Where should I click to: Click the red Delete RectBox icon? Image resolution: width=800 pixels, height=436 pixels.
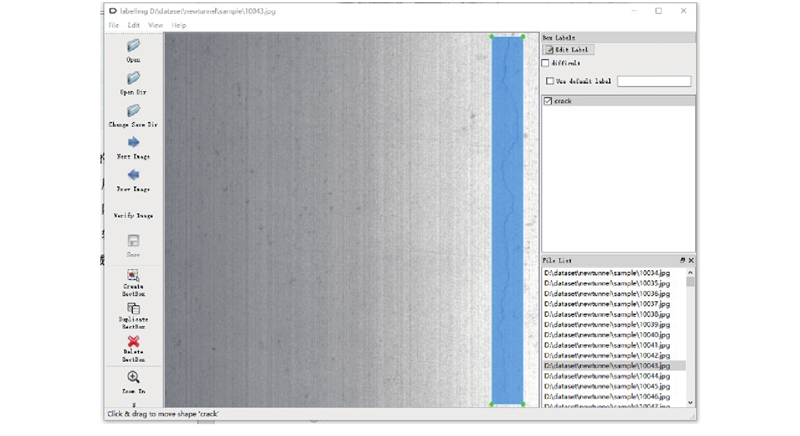click(133, 341)
